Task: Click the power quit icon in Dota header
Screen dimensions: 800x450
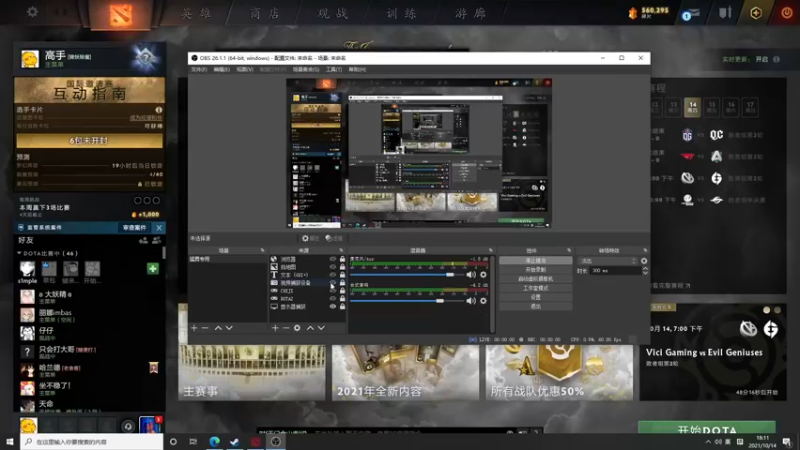Action: (x=787, y=13)
